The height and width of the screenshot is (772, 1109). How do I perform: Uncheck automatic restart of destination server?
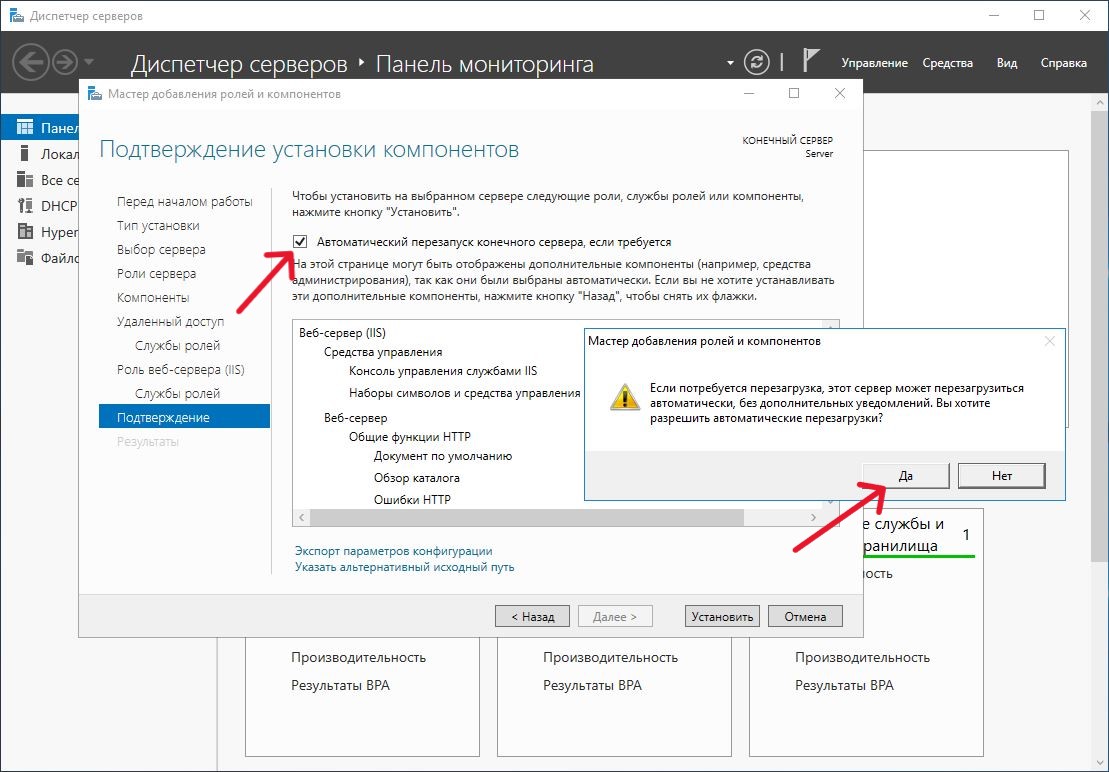(x=300, y=242)
